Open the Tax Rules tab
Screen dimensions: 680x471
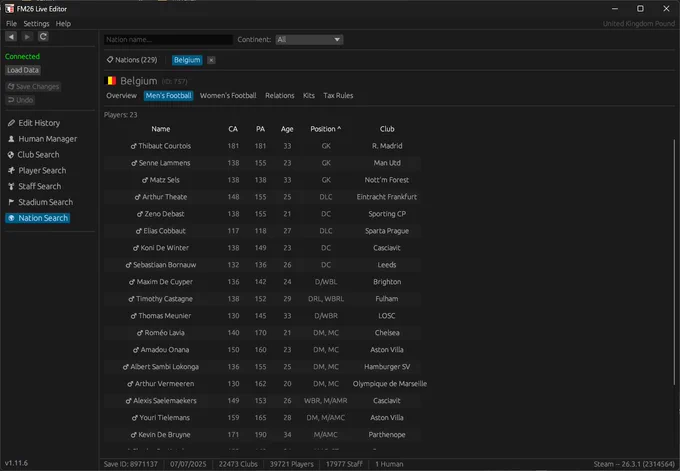(338, 95)
